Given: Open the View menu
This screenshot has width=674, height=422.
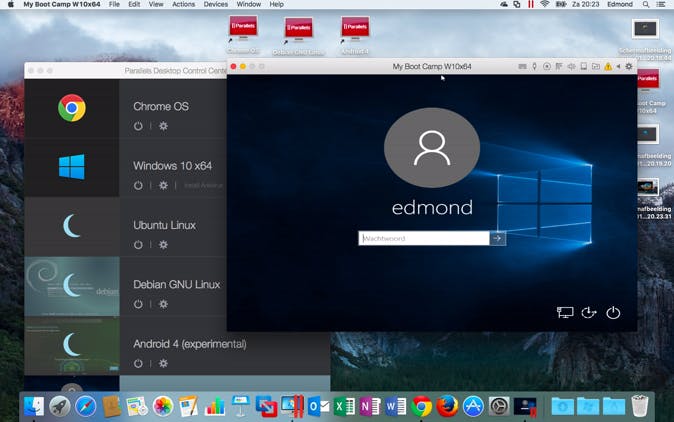Looking at the screenshot, I should pyautogui.click(x=156, y=4).
